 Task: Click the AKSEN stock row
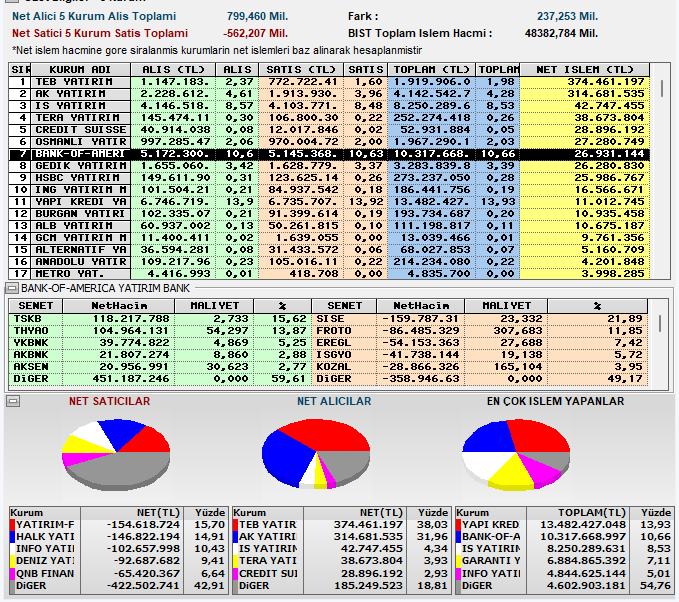pos(160,367)
